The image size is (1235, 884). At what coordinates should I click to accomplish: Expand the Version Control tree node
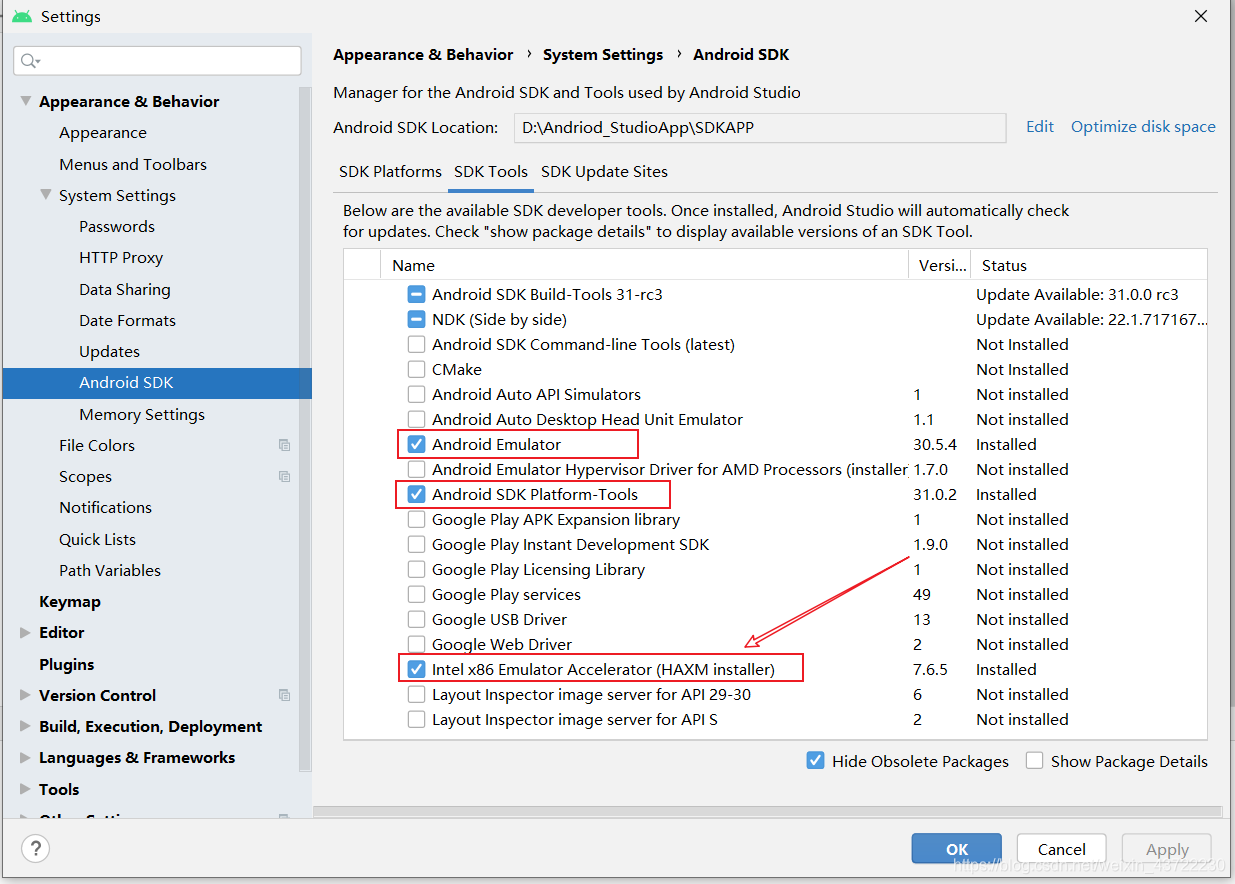coord(25,695)
